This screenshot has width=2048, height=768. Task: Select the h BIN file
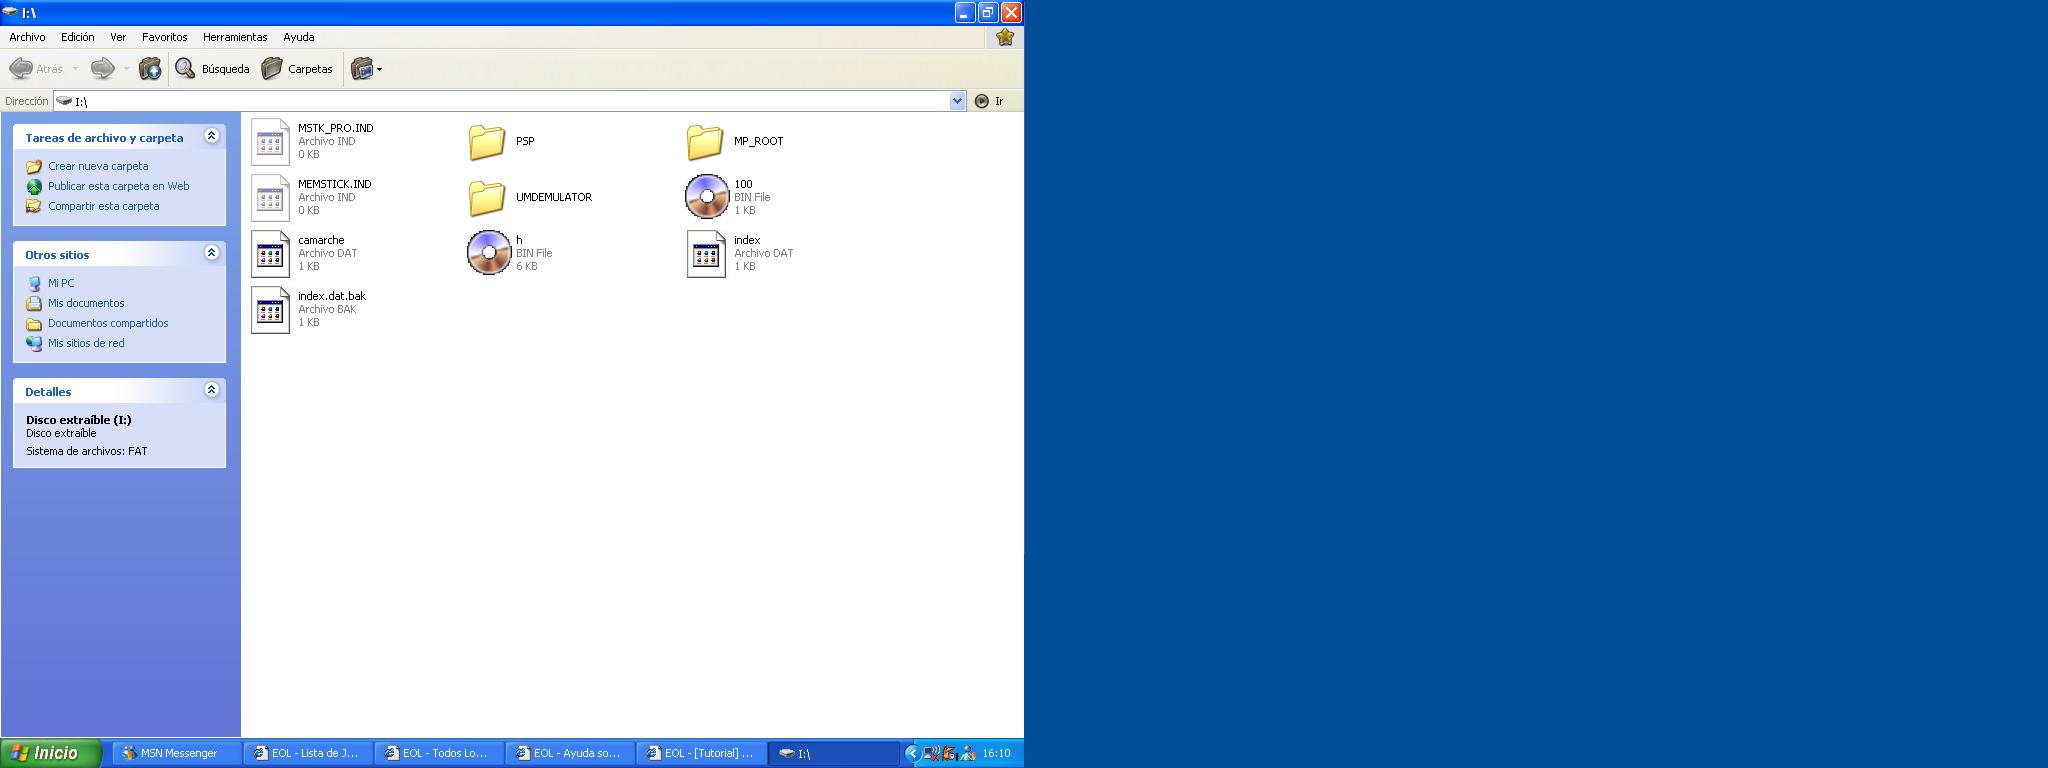(510, 253)
